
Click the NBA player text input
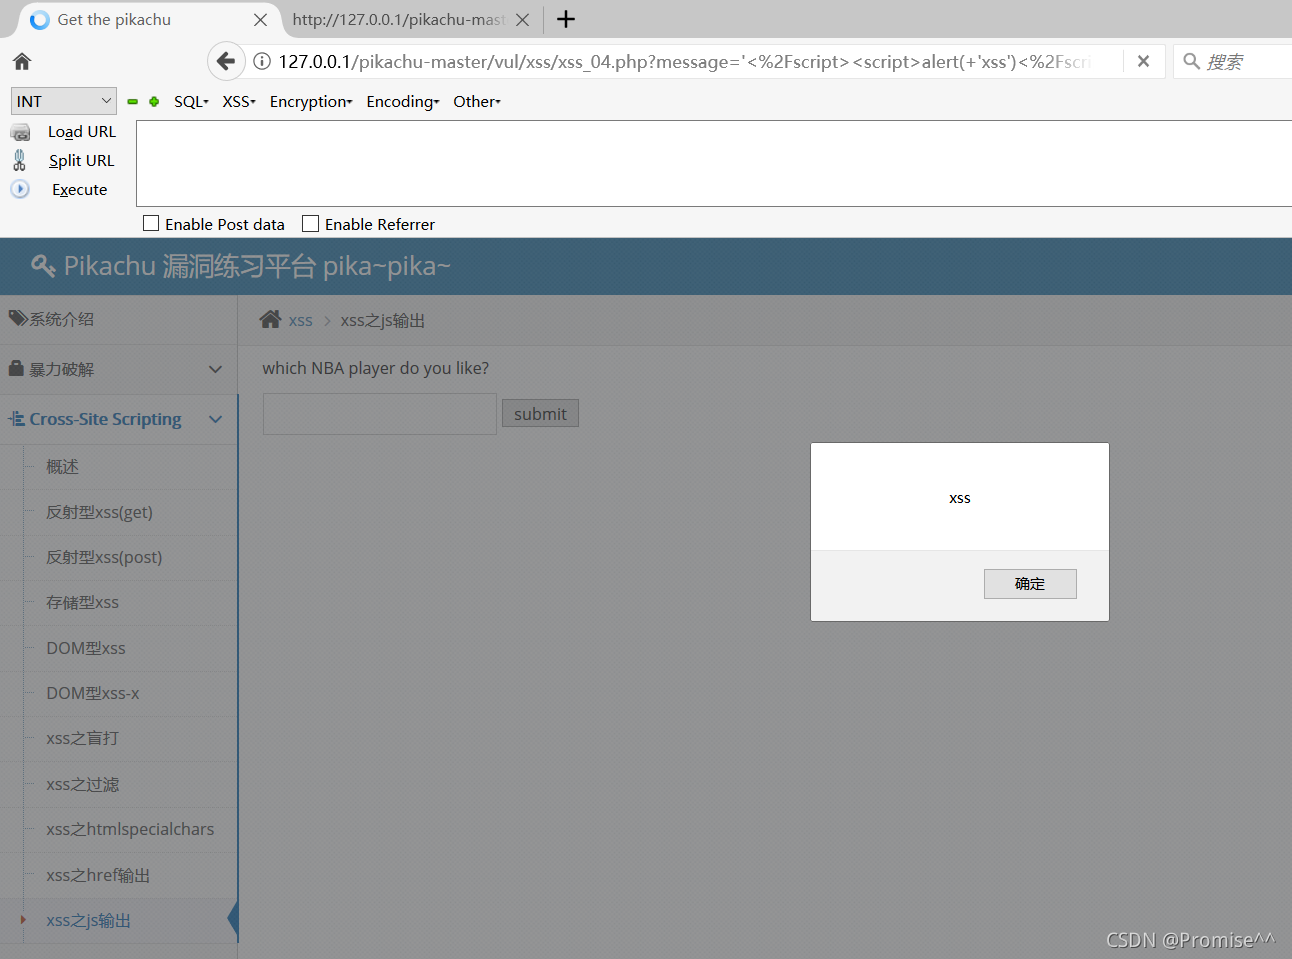point(380,414)
